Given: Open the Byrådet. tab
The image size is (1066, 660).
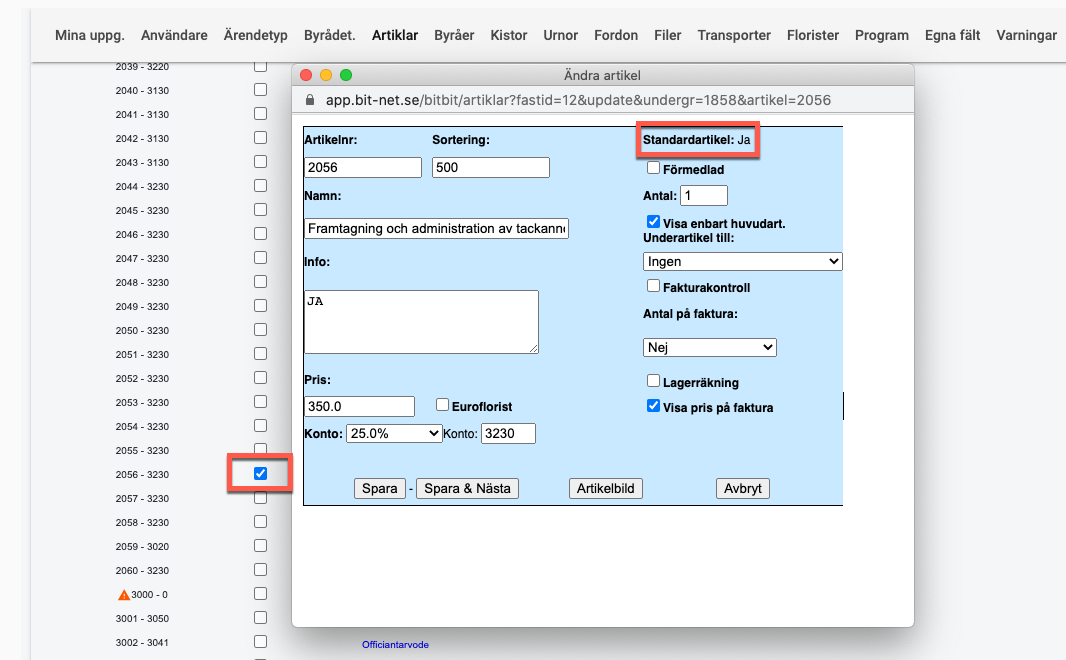Looking at the screenshot, I should (330, 35).
